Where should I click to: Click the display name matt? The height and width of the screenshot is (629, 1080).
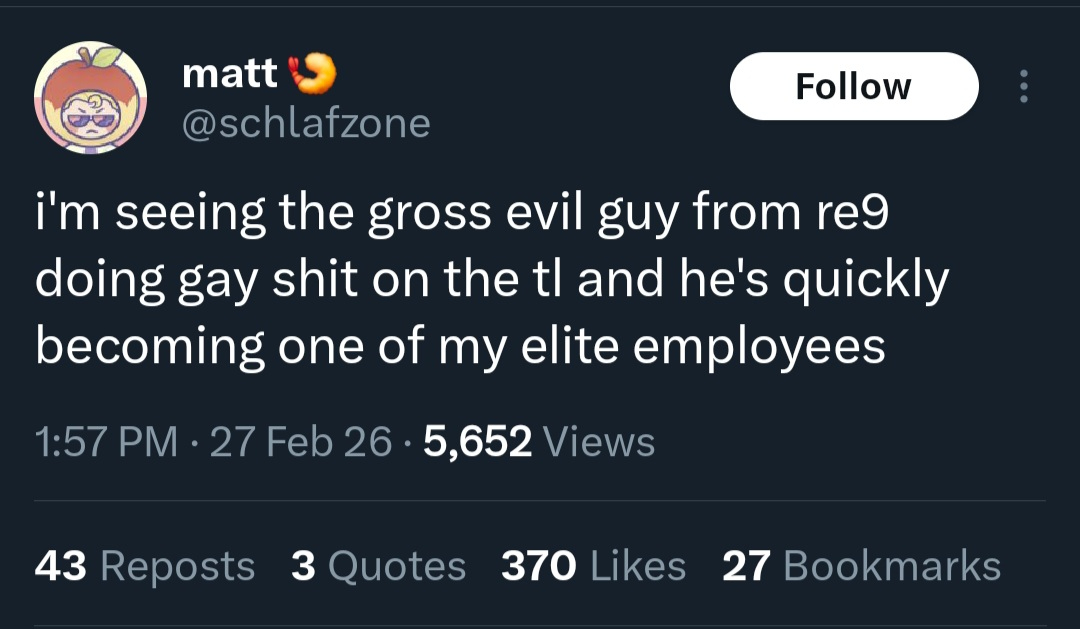(230, 74)
